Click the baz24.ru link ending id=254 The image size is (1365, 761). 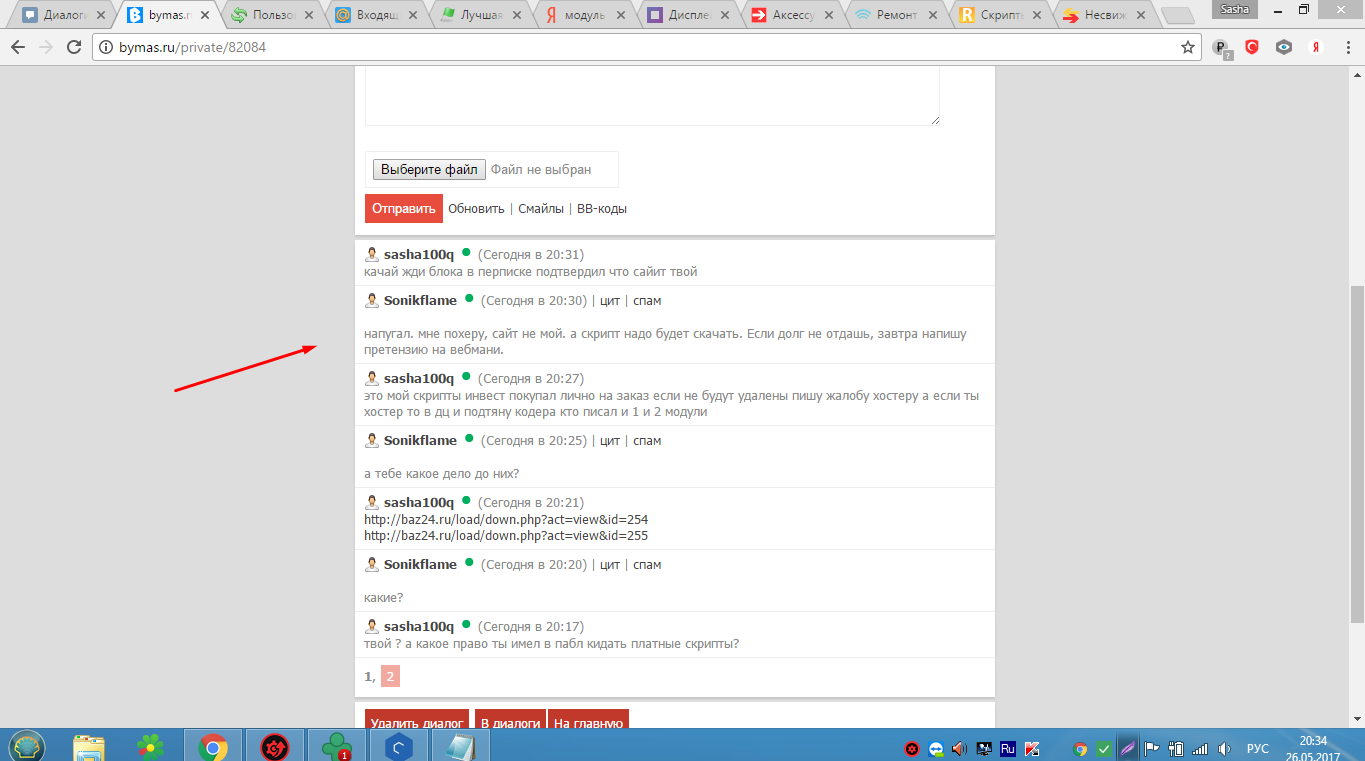click(x=506, y=519)
